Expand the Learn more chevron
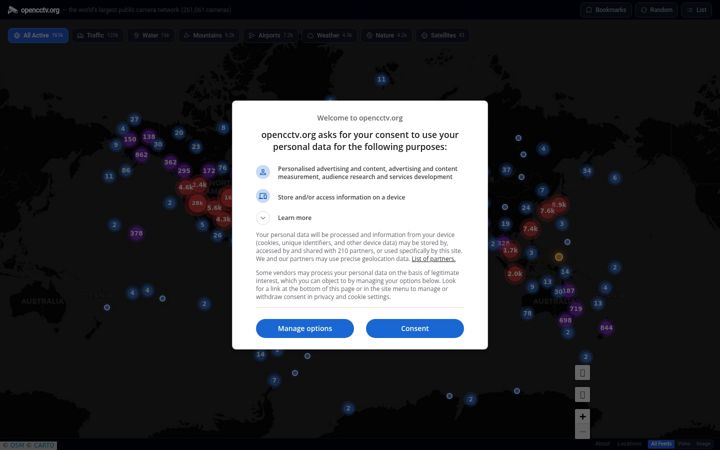The height and width of the screenshot is (450, 720). [263, 218]
